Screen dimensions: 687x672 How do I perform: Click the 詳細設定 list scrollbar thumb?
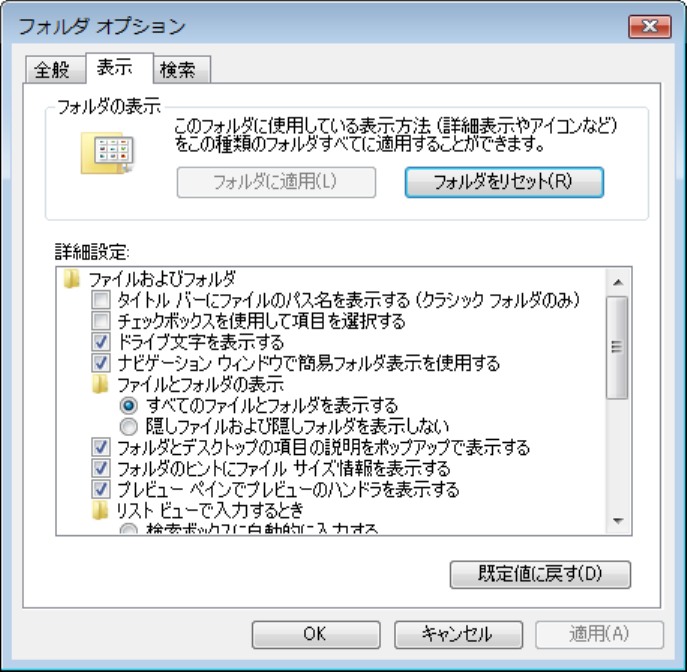[618, 347]
